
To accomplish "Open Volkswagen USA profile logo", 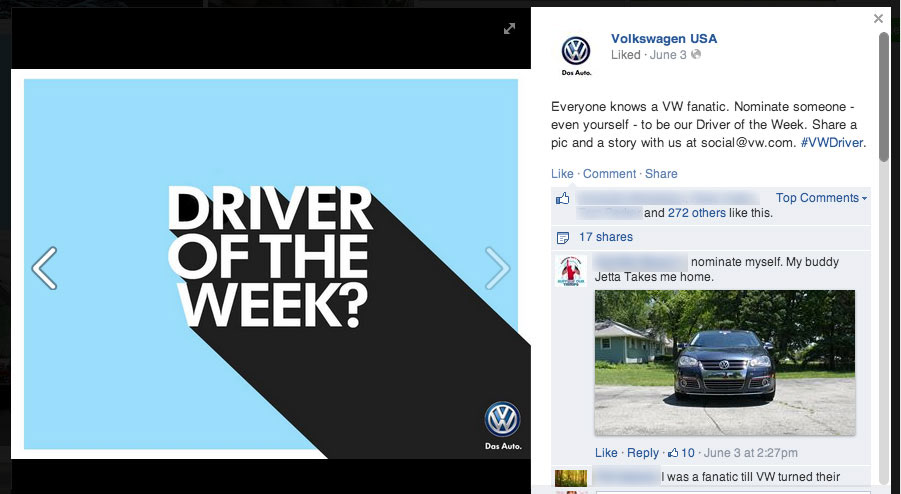I will click(576, 55).
